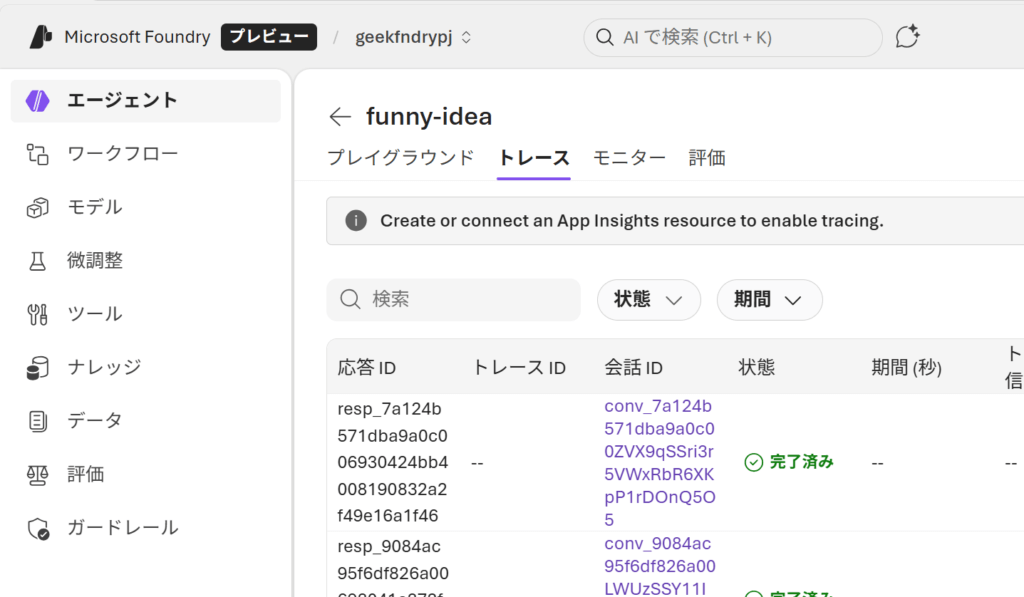Open the Knowledge database icon
1024x597 pixels.
(x=38, y=368)
